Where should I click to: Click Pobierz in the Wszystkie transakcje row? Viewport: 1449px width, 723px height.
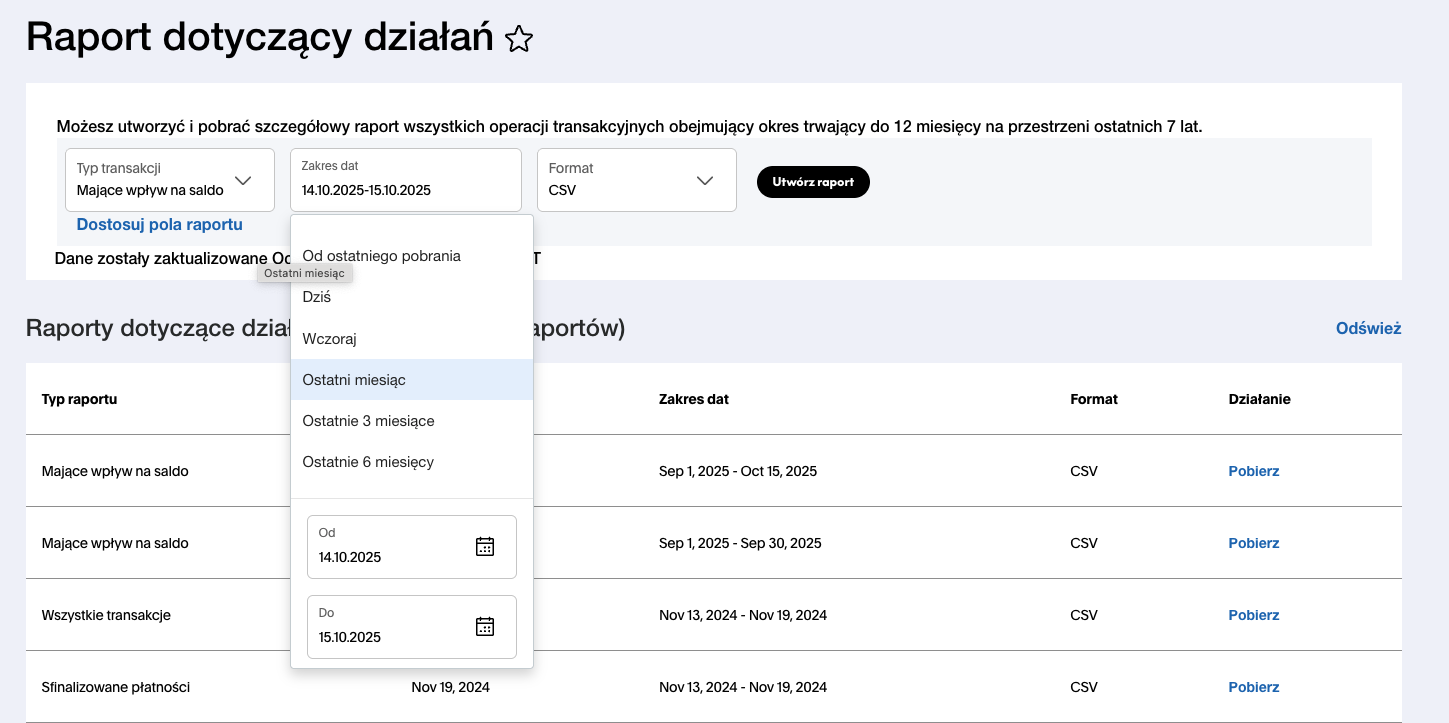1253,615
